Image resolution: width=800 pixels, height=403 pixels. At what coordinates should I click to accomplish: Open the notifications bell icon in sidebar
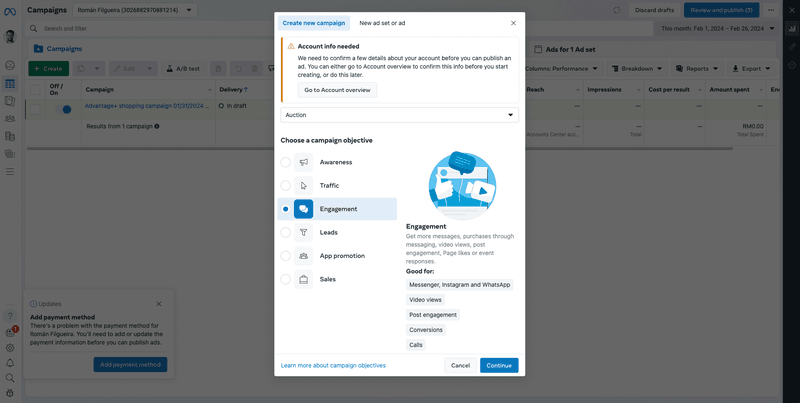10,363
